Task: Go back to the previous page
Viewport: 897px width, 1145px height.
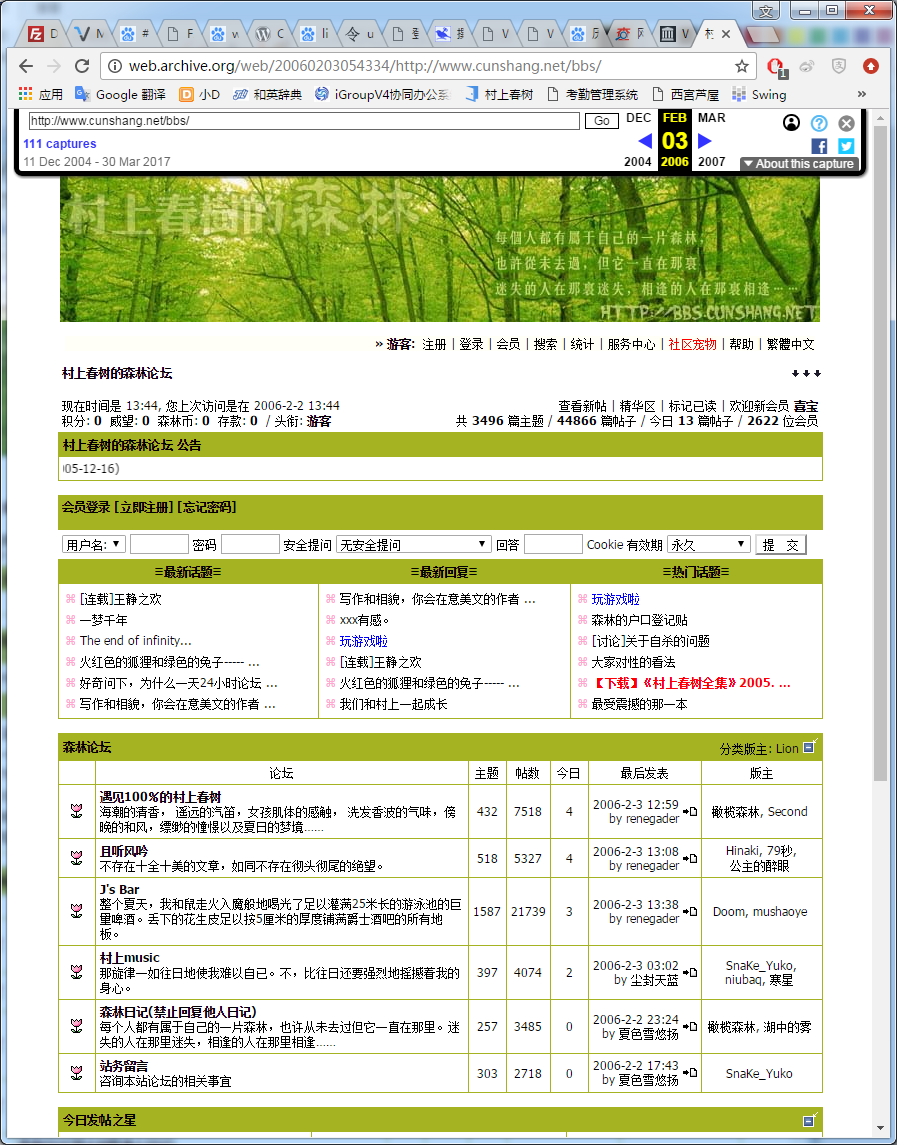Action: (26, 66)
